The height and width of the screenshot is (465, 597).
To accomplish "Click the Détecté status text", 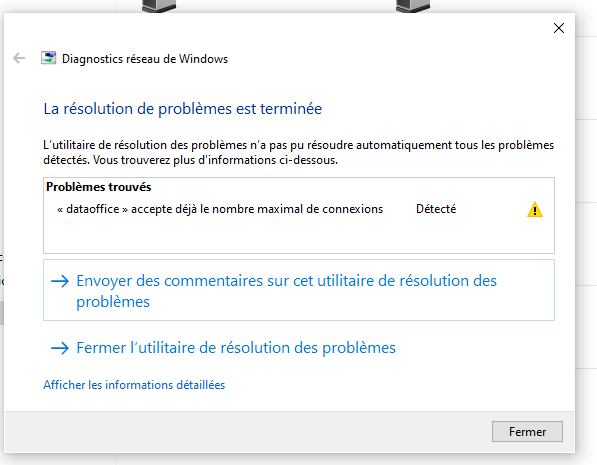I will pyautogui.click(x=436, y=209).
